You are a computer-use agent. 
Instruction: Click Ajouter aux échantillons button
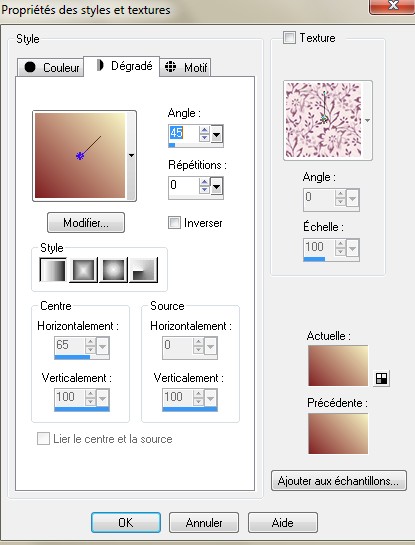pyautogui.click(x=339, y=481)
